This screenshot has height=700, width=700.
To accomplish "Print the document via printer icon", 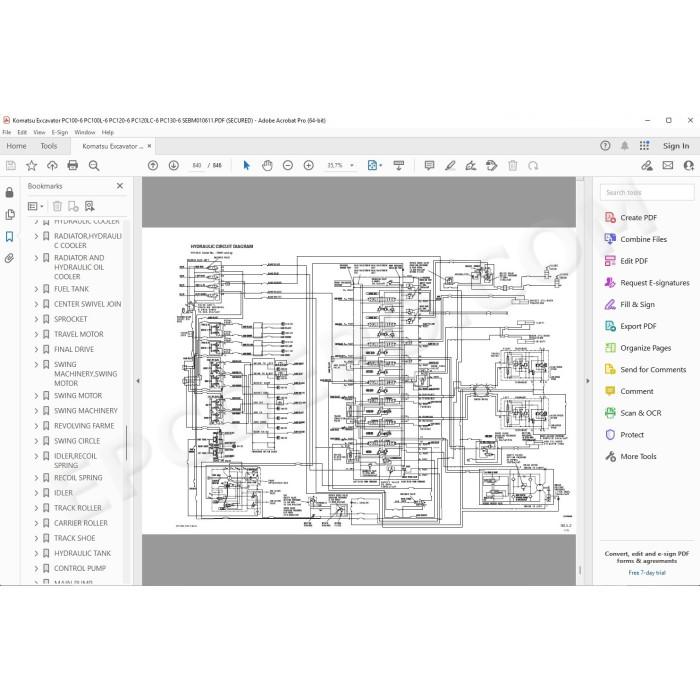I will [x=72, y=166].
